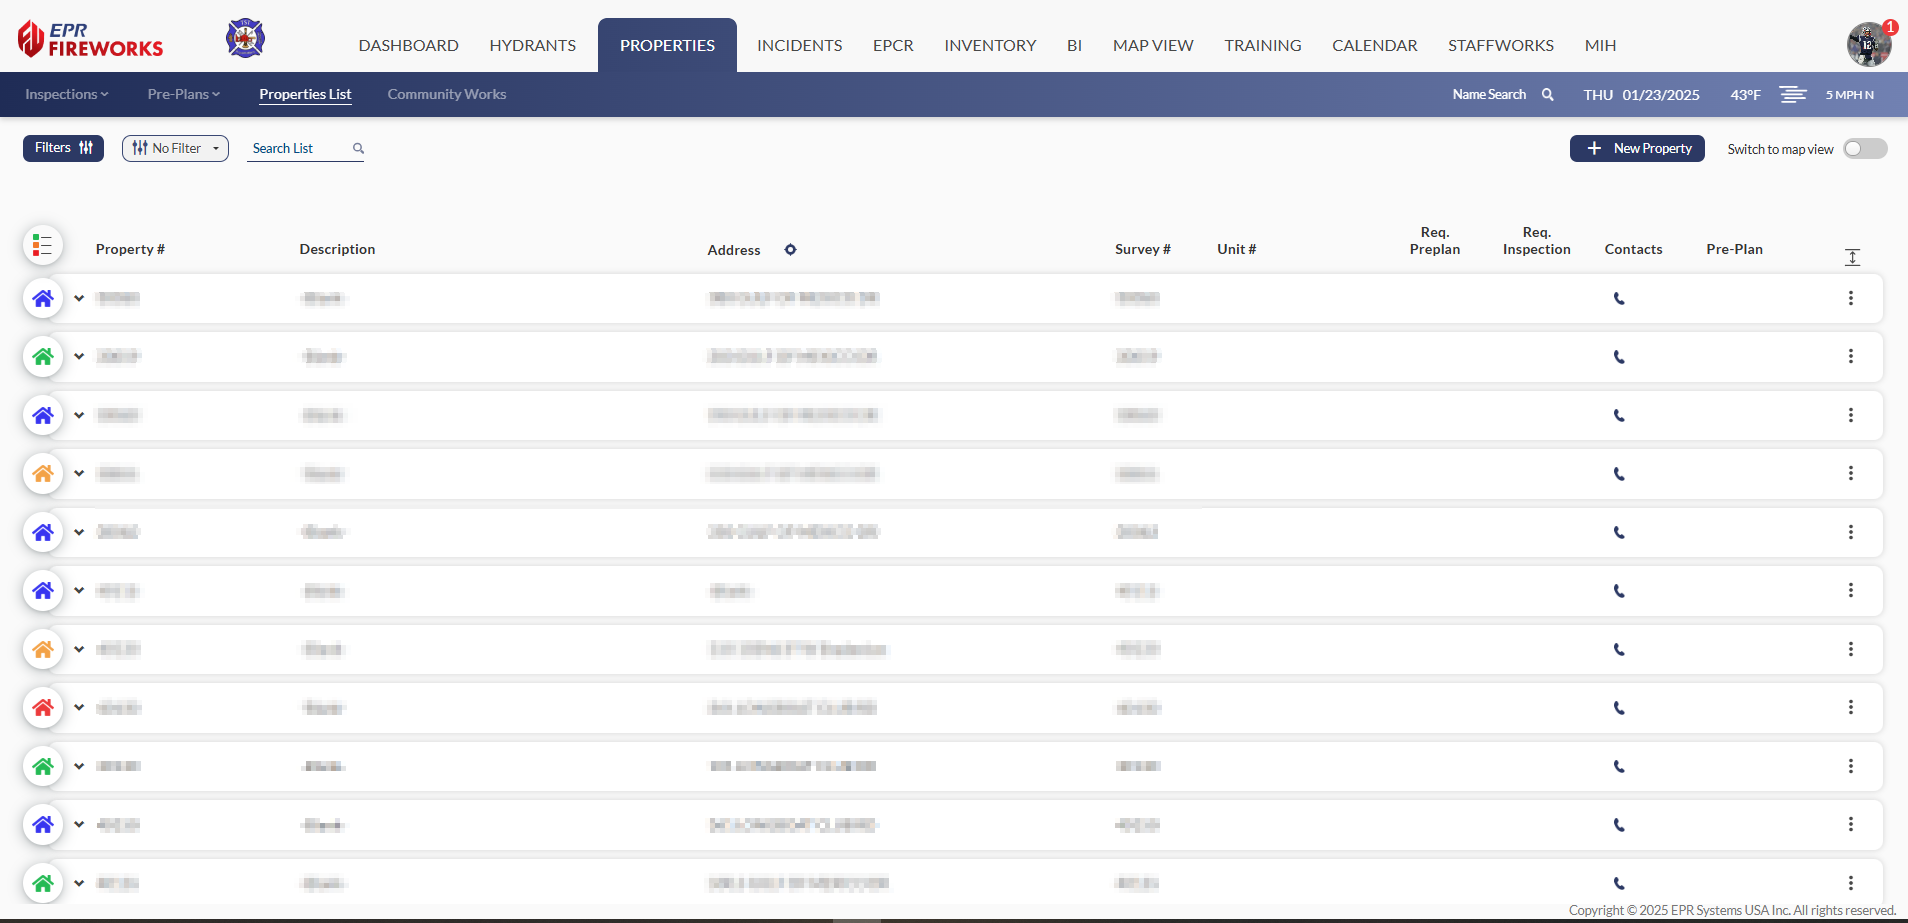Click the fire department badge emblem
The height and width of the screenshot is (923, 1908).
point(245,39)
